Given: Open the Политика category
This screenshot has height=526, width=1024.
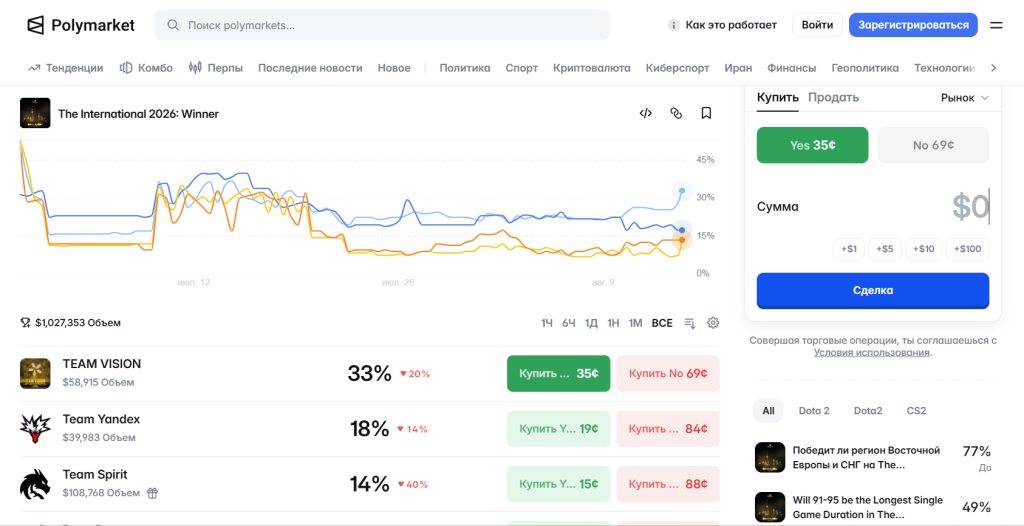Looking at the screenshot, I should 465,68.
